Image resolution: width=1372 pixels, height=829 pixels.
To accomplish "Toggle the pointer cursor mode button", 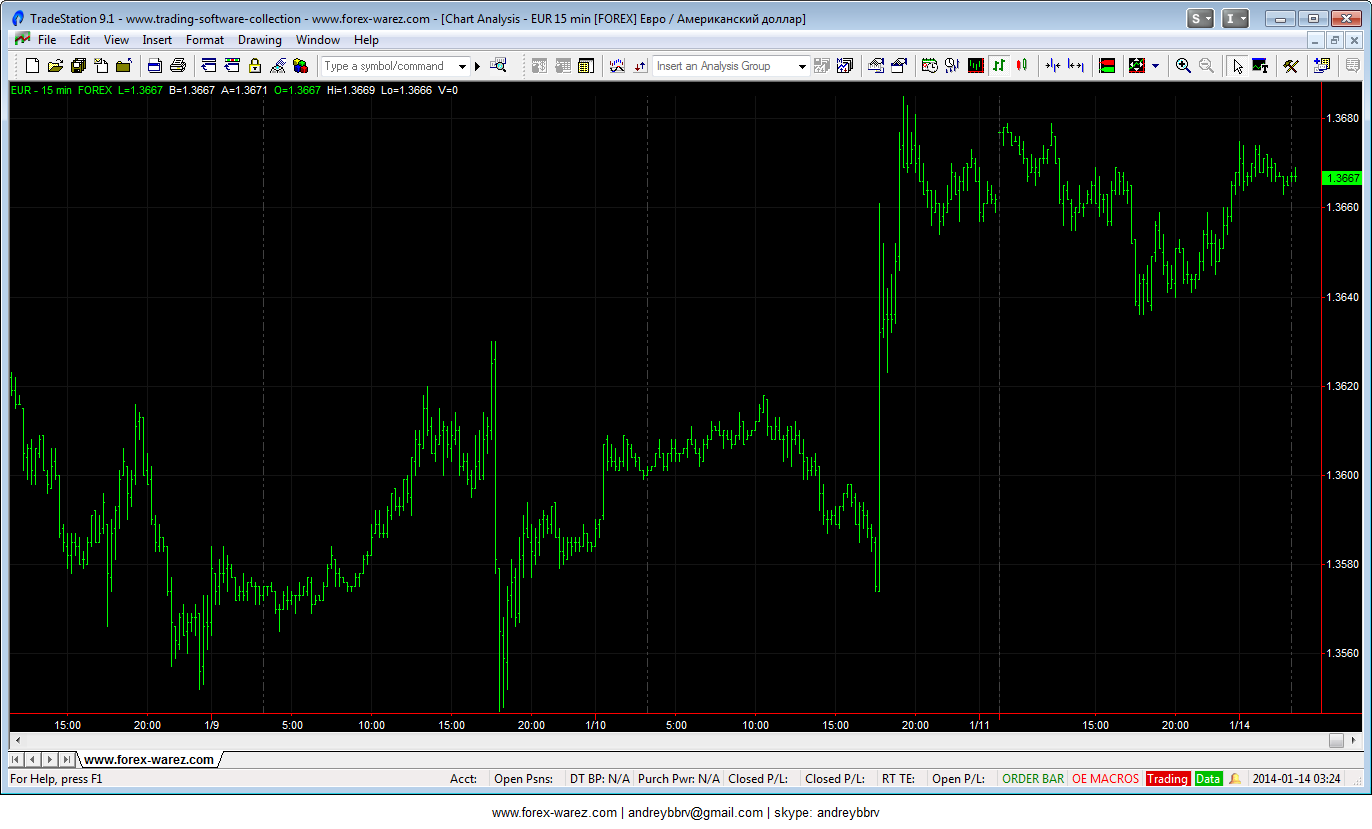I will (x=1237, y=66).
